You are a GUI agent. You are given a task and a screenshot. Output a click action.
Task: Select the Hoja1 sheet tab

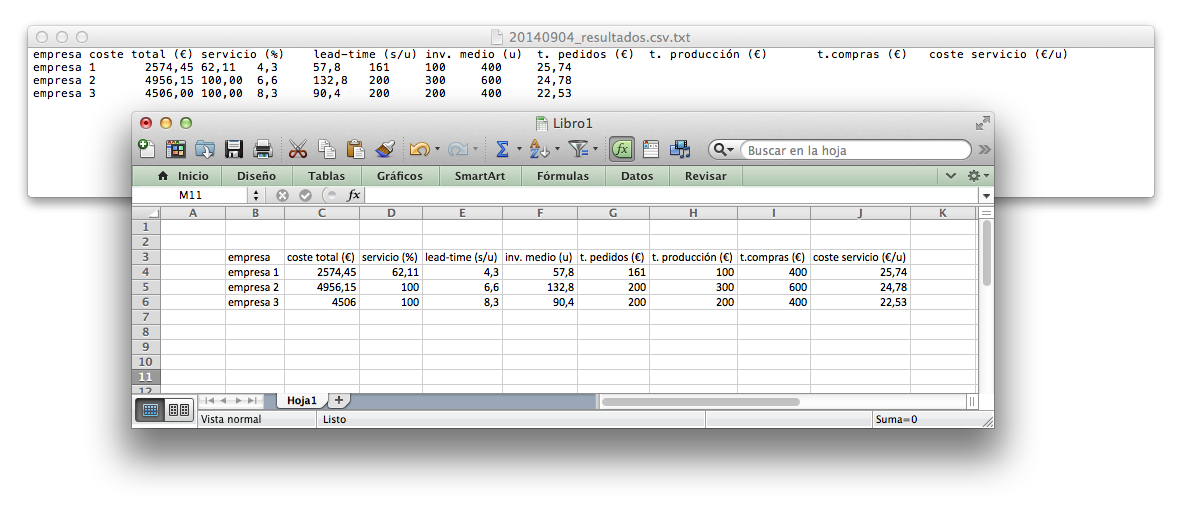pyautogui.click(x=301, y=400)
